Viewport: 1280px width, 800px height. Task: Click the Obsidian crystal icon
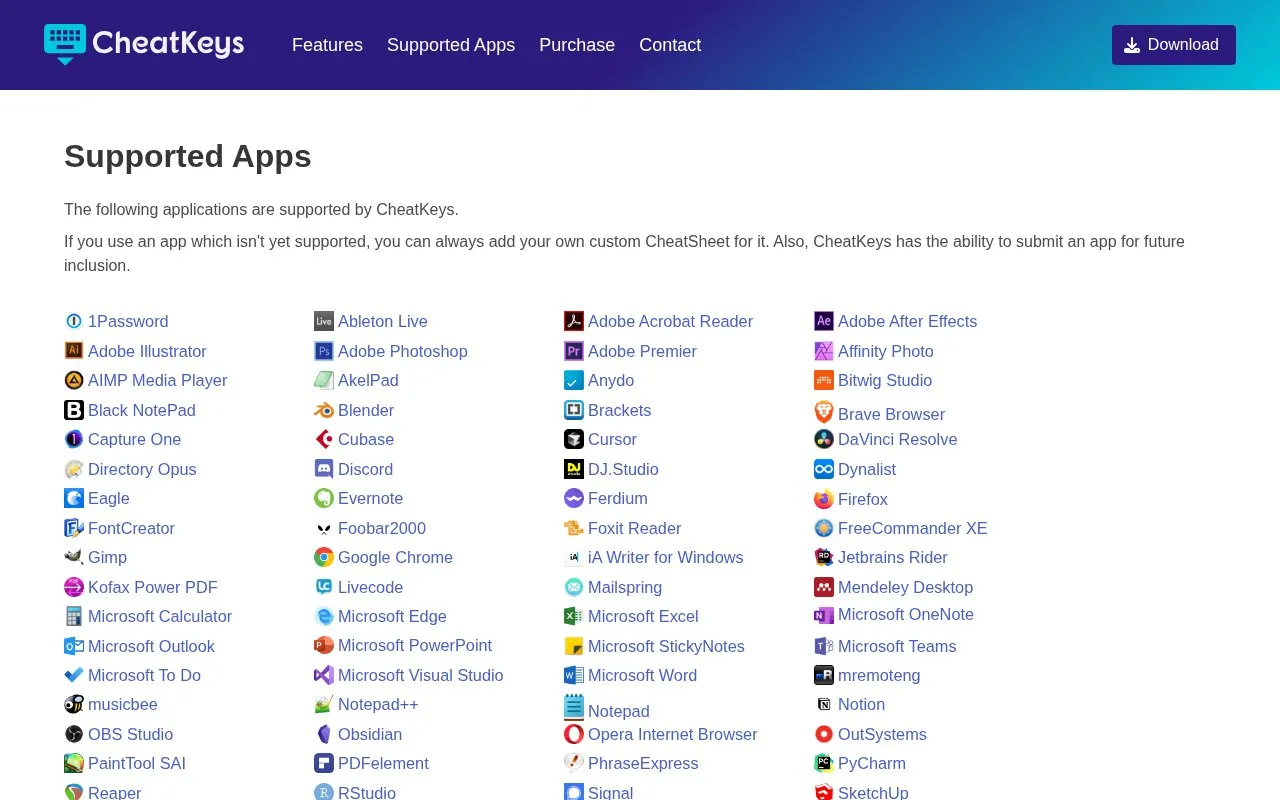tap(324, 734)
